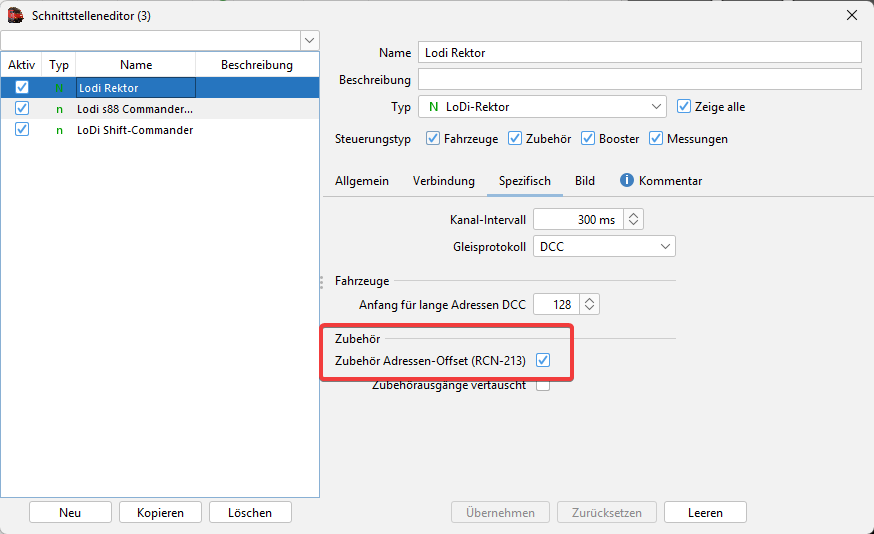This screenshot has width=874, height=534.
Task: Click the 128 long address value field
Action: [556, 304]
